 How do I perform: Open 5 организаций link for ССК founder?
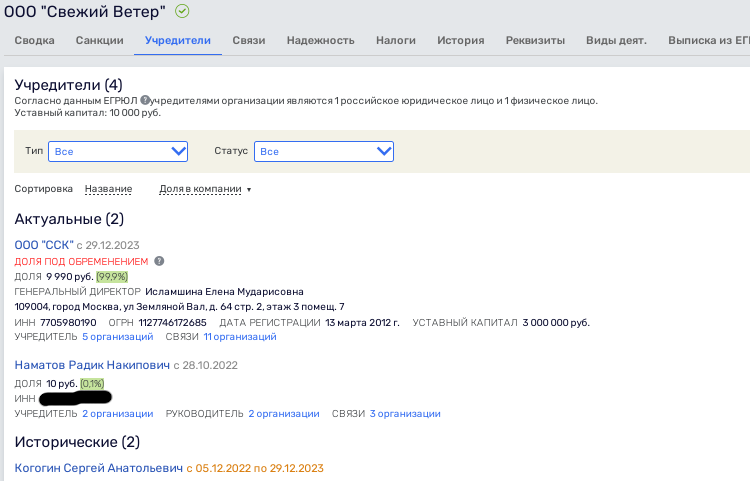click(118, 337)
